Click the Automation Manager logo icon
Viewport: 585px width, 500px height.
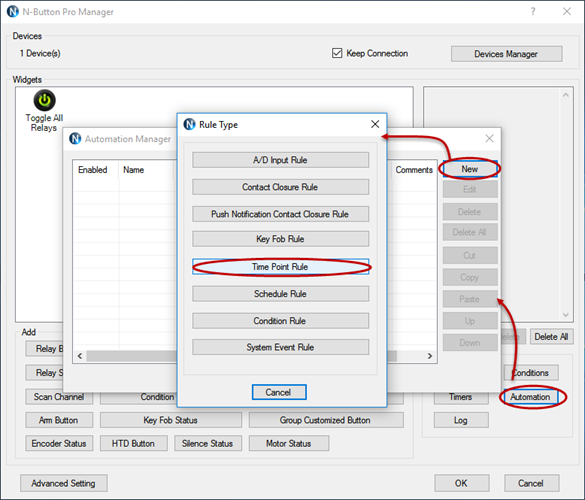(x=75, y=138)
